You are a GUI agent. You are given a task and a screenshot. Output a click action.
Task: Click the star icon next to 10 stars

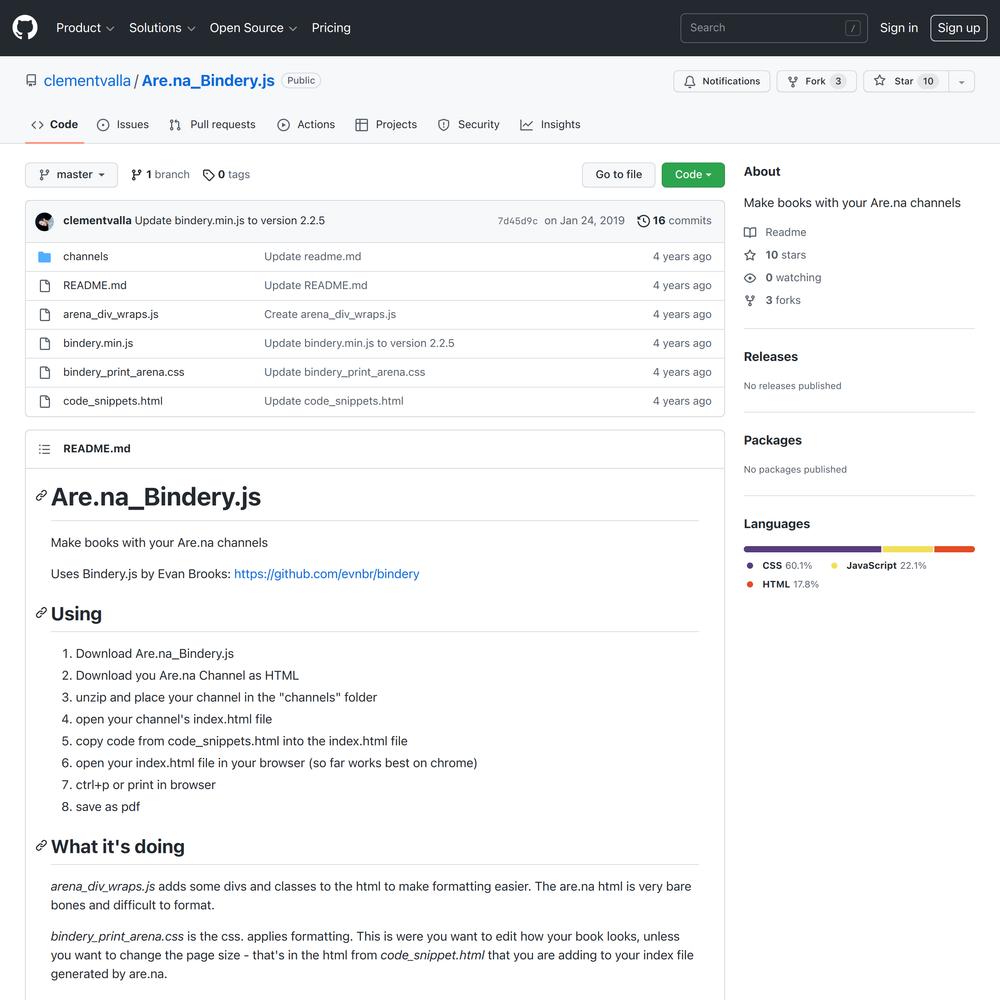(x=750, y=255)
